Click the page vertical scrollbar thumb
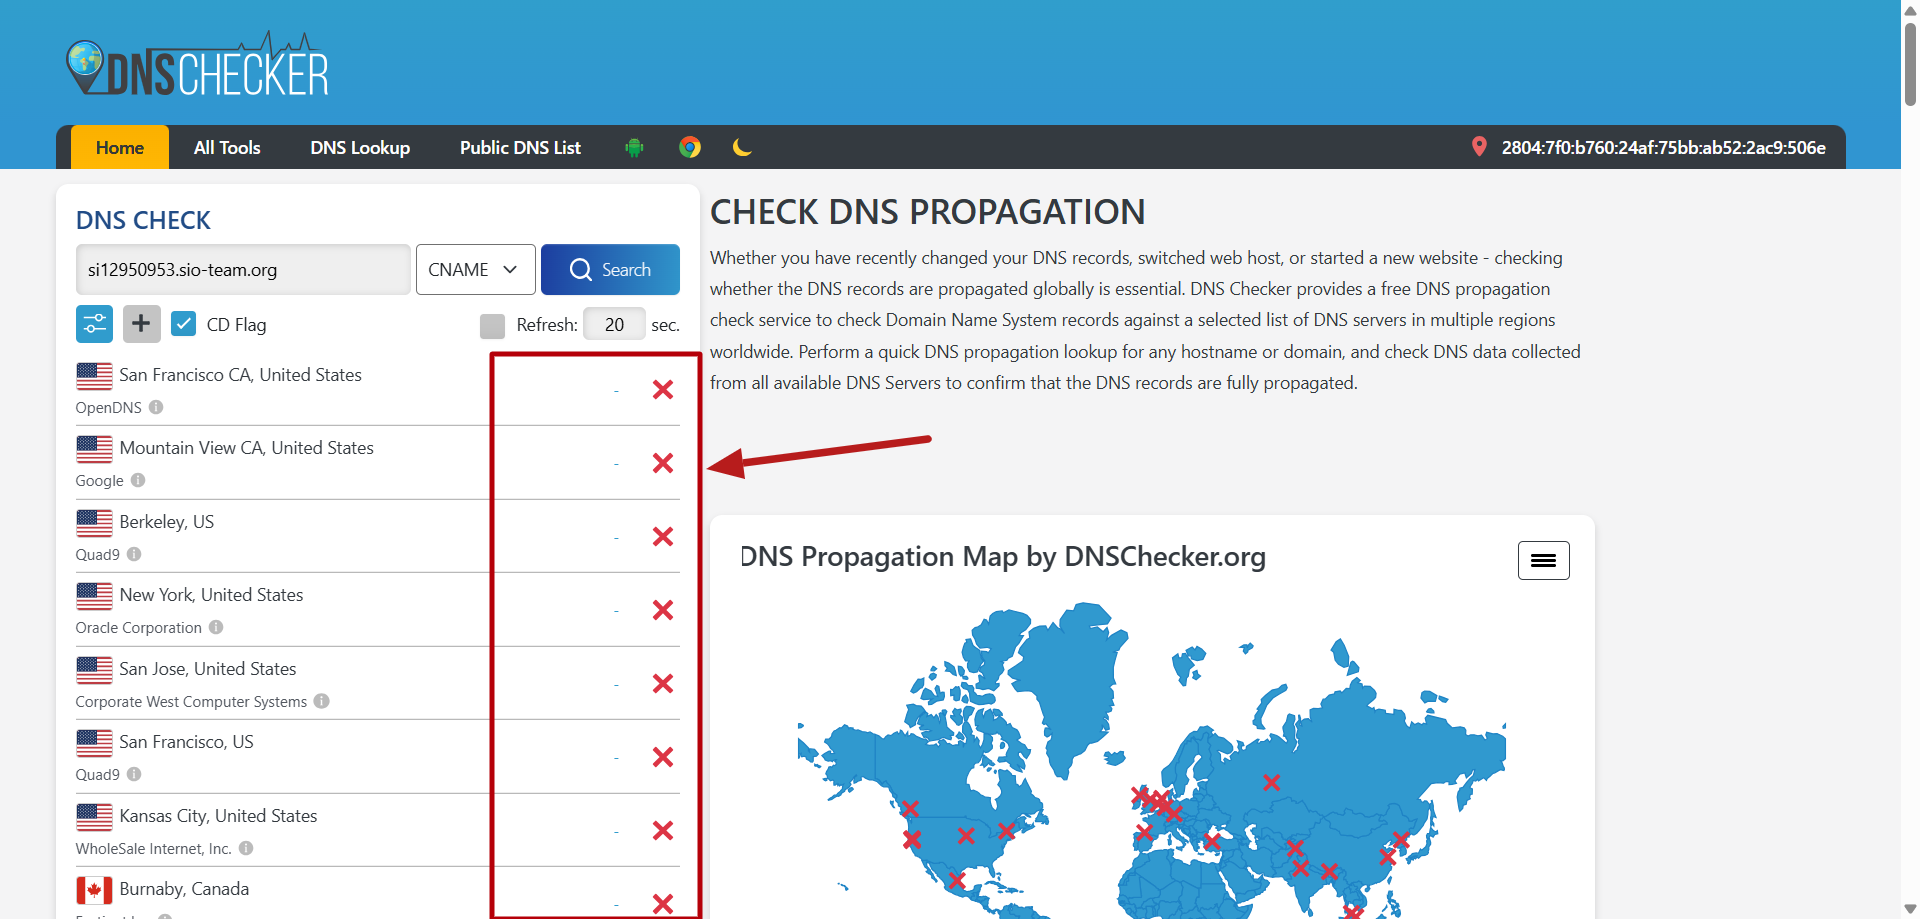Screen dimensions: 1920x919 tap(1910, 62)
